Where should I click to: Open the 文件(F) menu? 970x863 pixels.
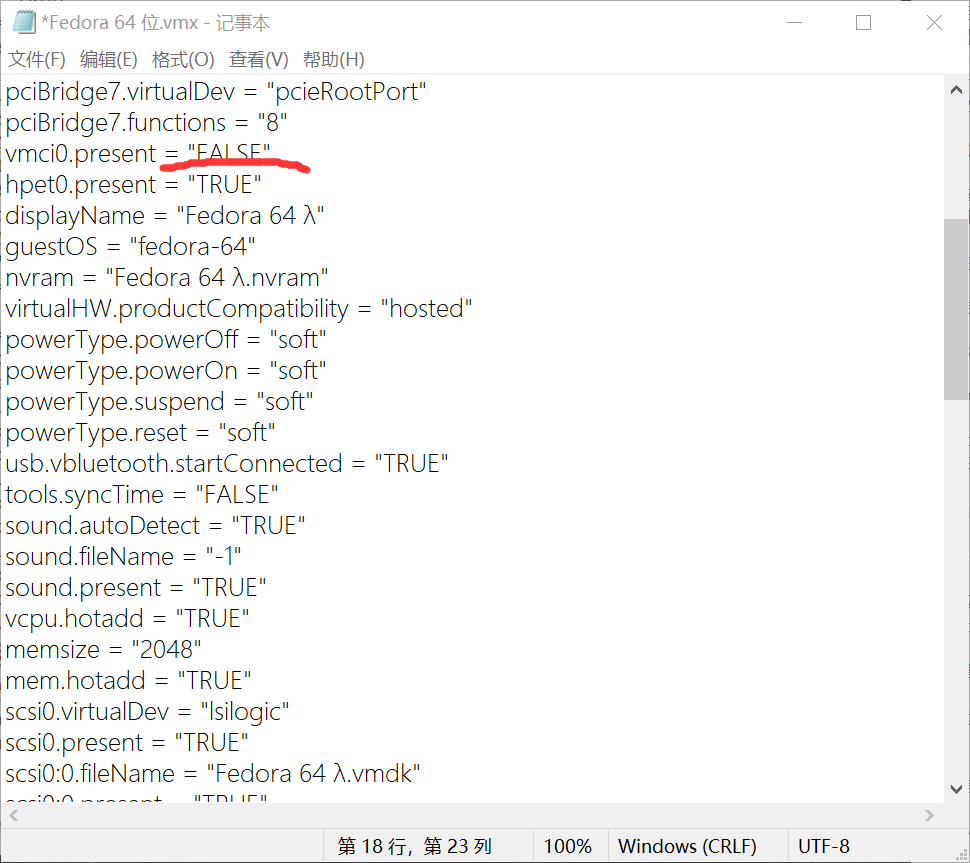click(x=36, y=59)
